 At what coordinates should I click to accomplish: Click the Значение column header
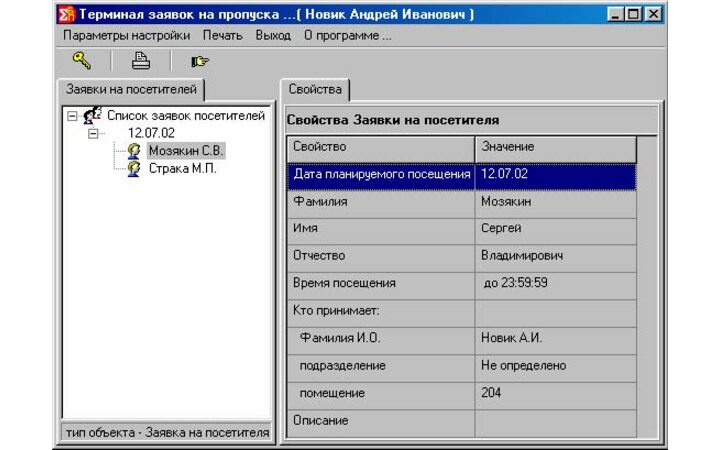click(x=556, y=149)
